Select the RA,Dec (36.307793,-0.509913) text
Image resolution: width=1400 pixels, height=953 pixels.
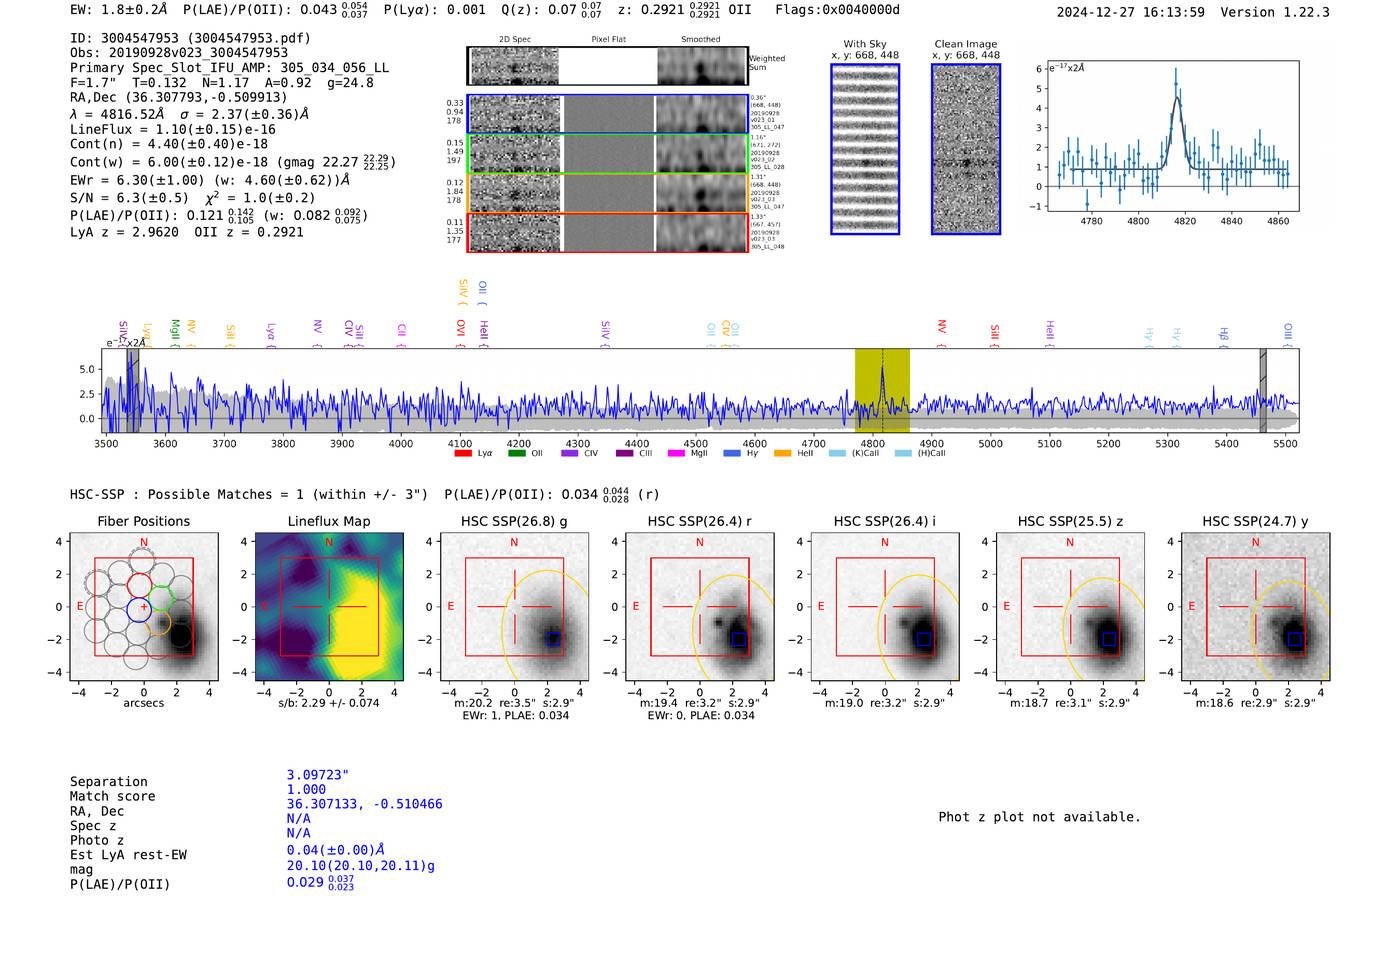179,97
